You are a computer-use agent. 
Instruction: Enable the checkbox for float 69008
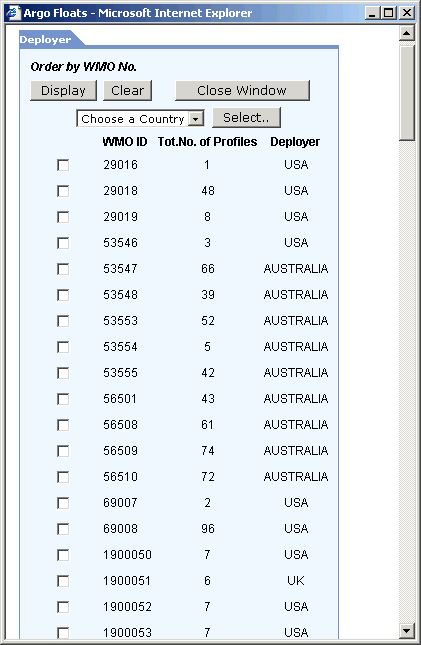pyautogui.click(x=63, y=529)
